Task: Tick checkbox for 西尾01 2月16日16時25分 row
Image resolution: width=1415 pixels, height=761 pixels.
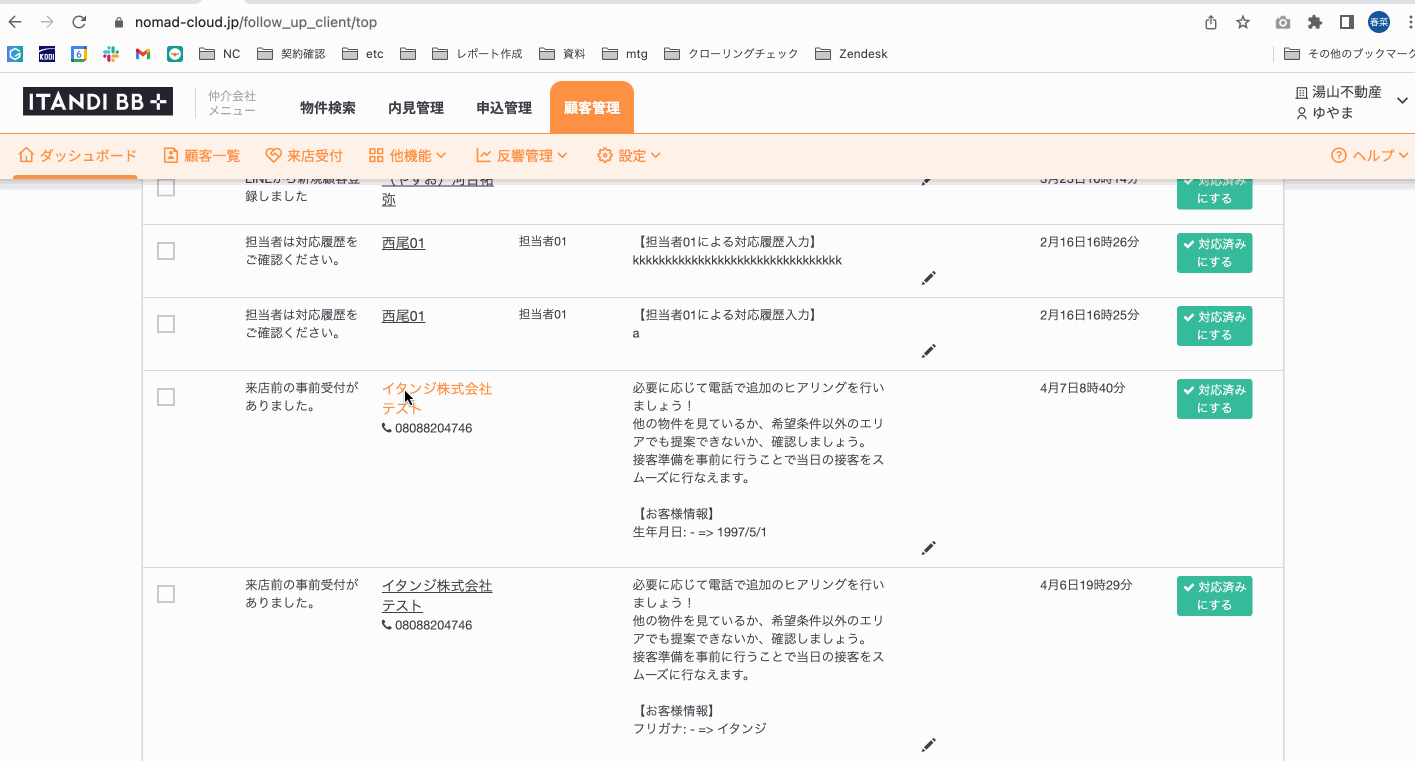Action: click(x=166, y=324)
